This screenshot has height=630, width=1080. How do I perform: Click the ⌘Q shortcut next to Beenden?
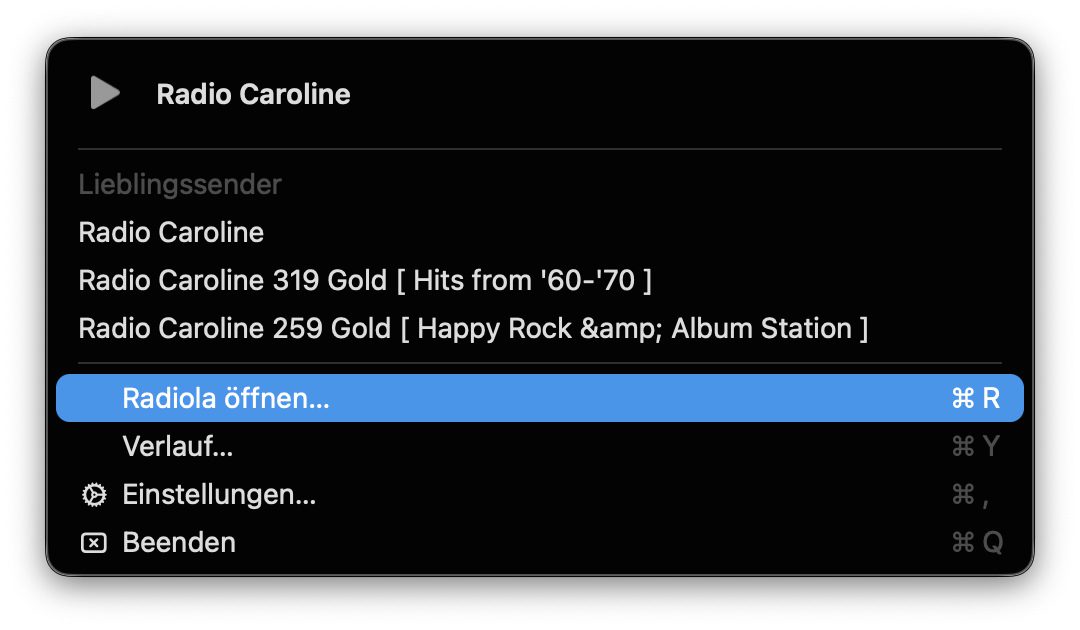pos(976,543)
